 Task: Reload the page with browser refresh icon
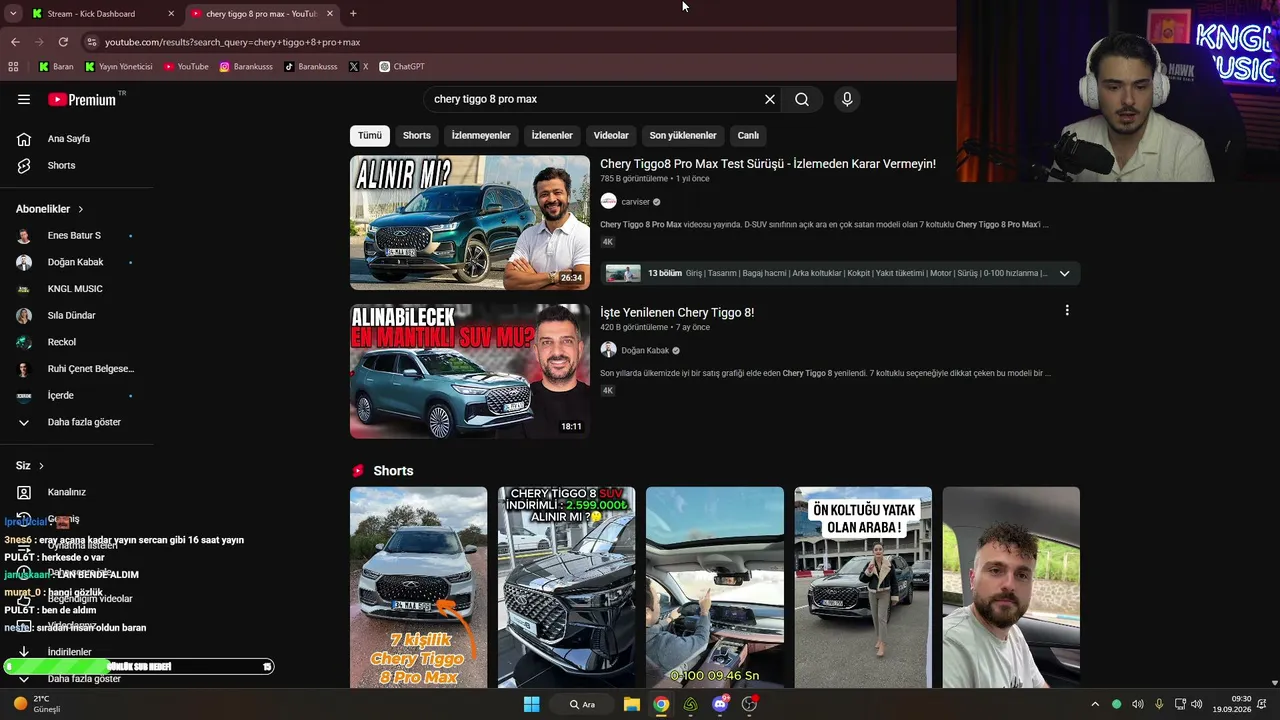tap(63, 42)
